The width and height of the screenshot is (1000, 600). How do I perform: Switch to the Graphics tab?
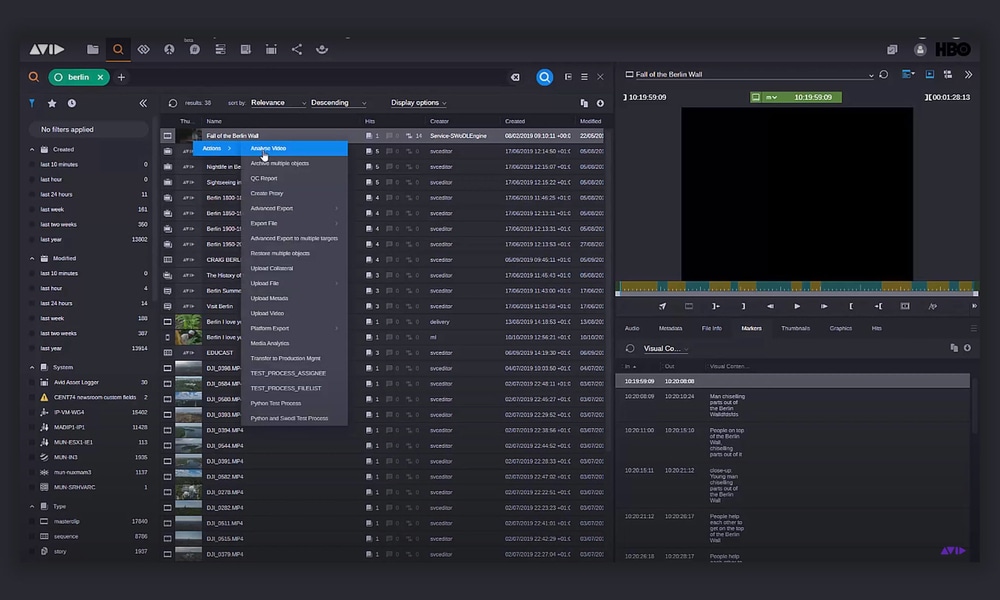pyautogui.click(x=841, y=328)
